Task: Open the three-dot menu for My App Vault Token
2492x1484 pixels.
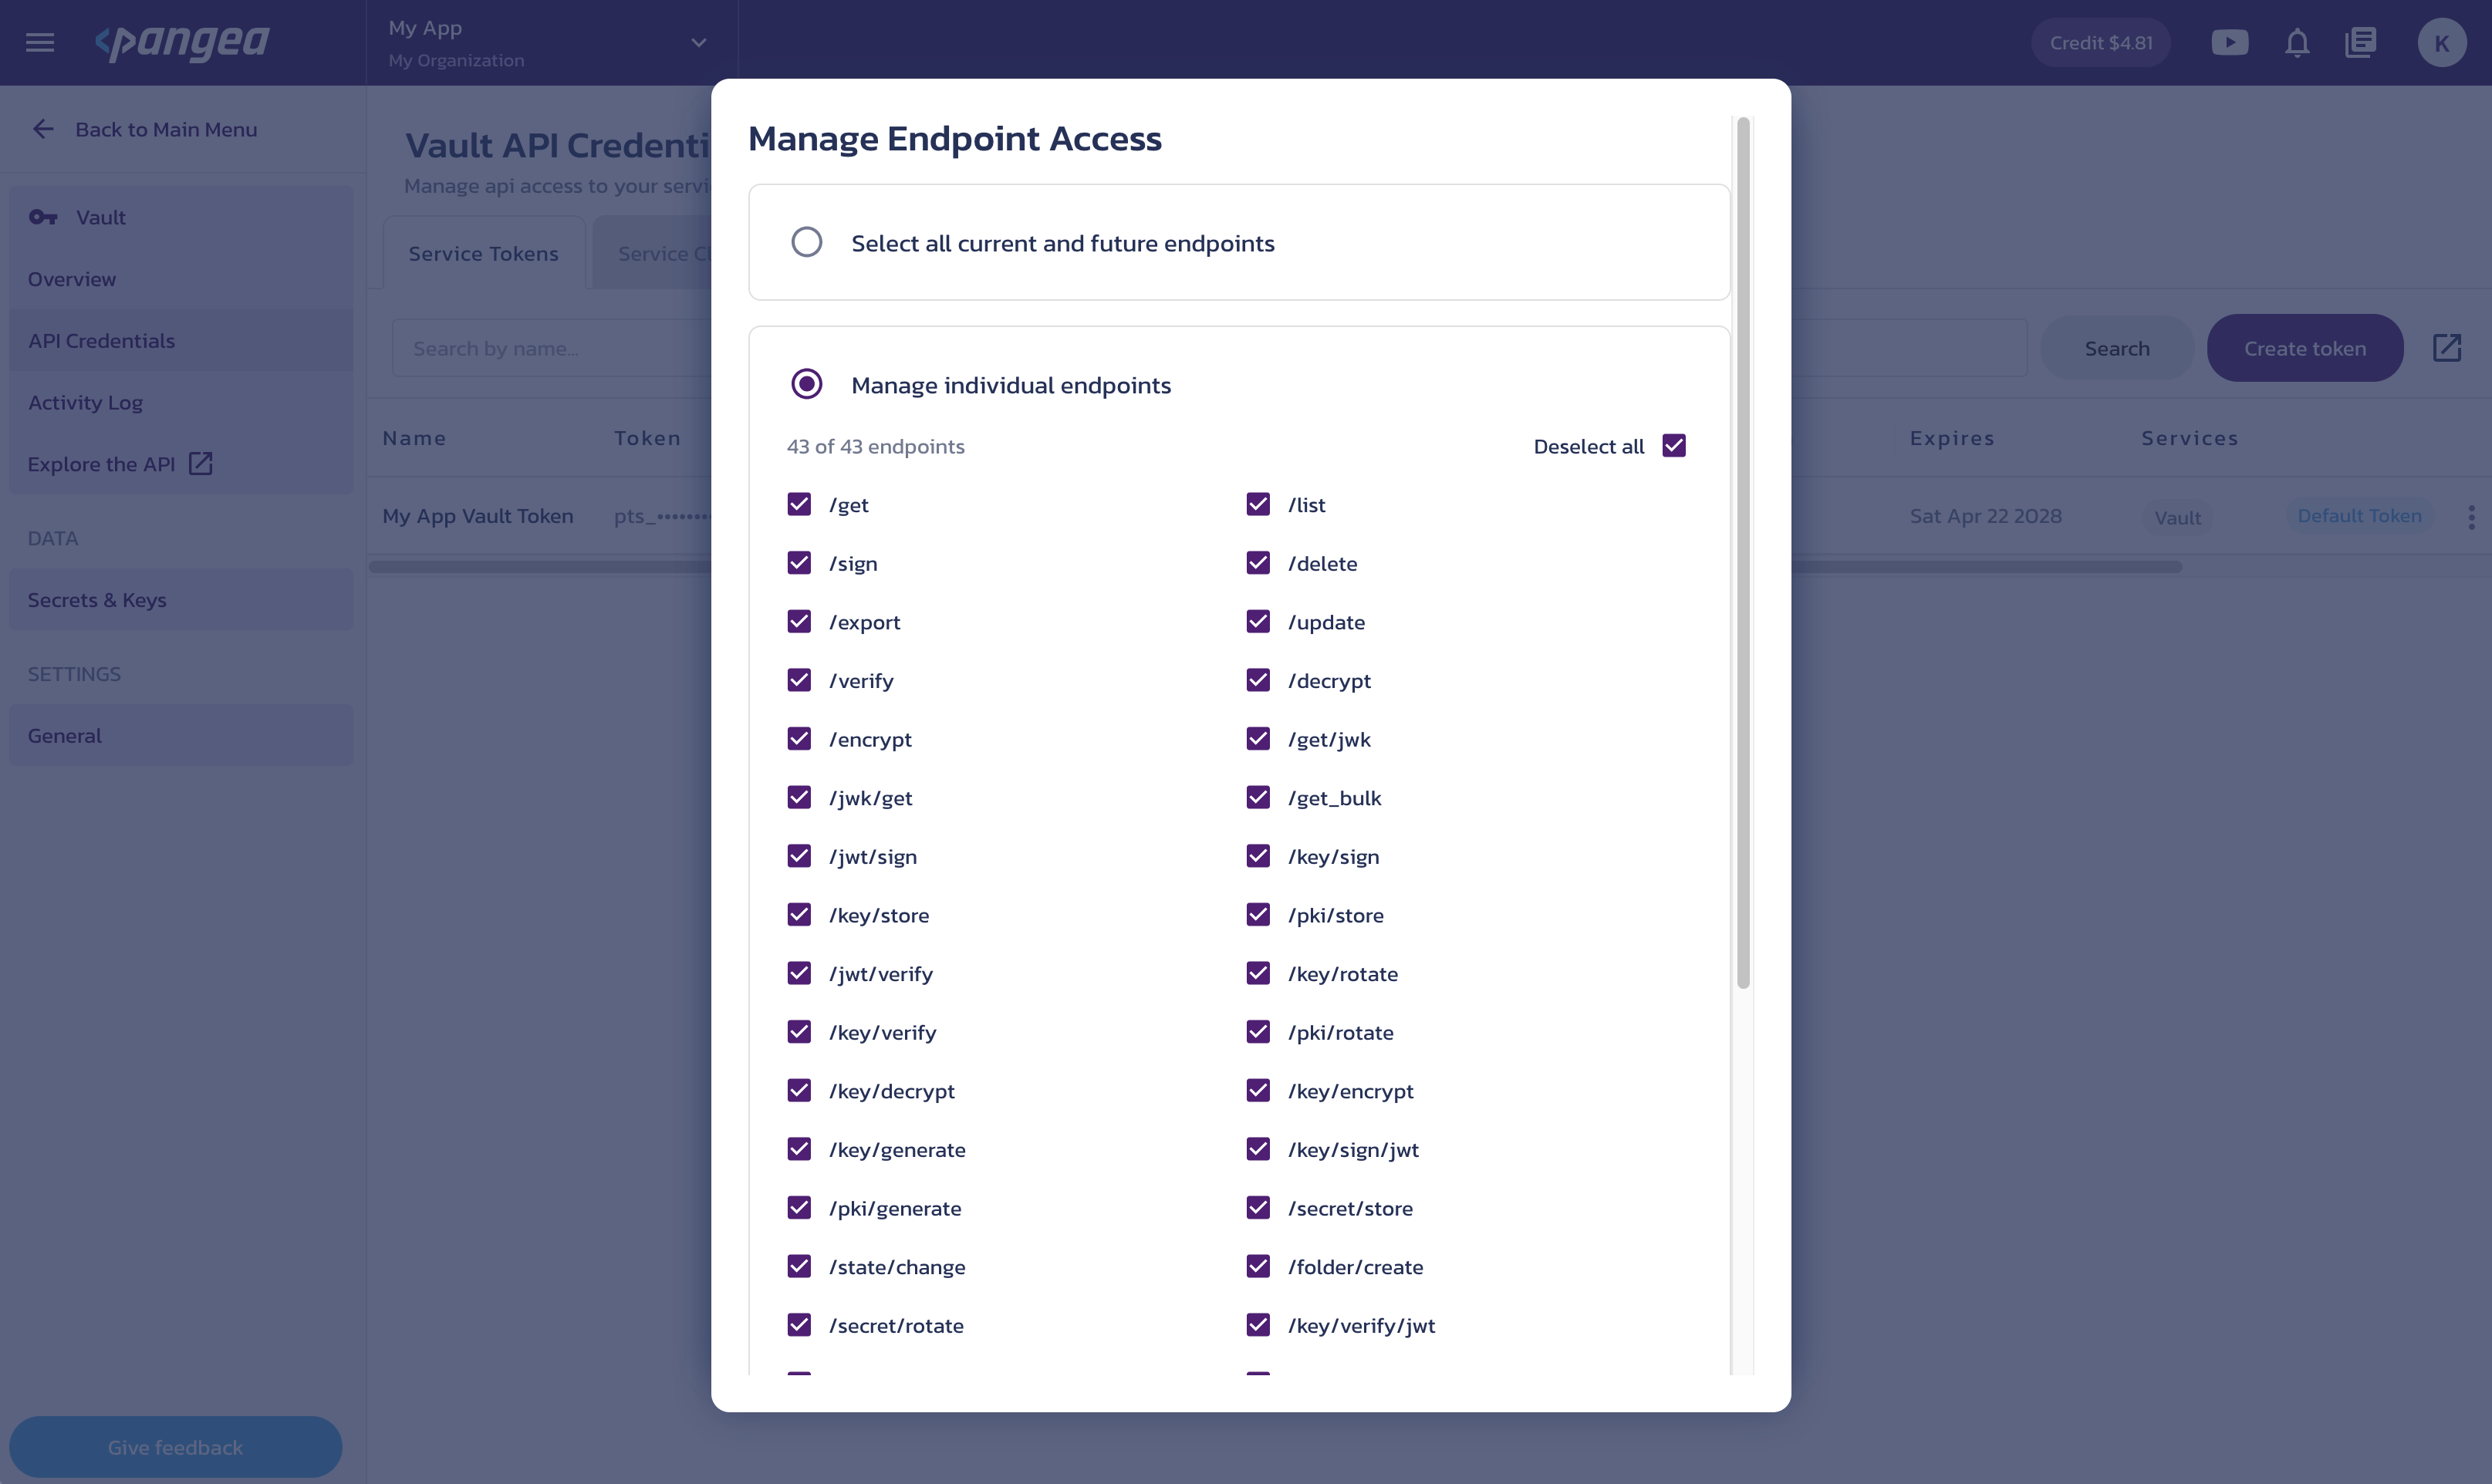Action: pyautogui.click(x=2471, y=517)
